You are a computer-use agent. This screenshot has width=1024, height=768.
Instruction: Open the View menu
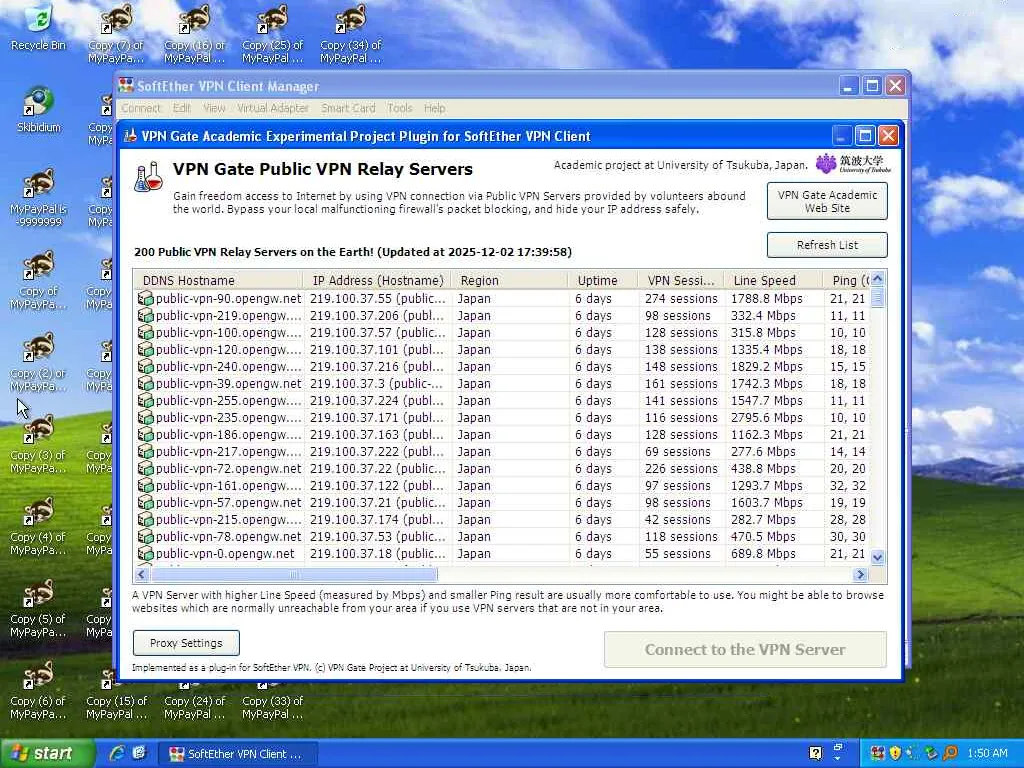pos(214,108)
